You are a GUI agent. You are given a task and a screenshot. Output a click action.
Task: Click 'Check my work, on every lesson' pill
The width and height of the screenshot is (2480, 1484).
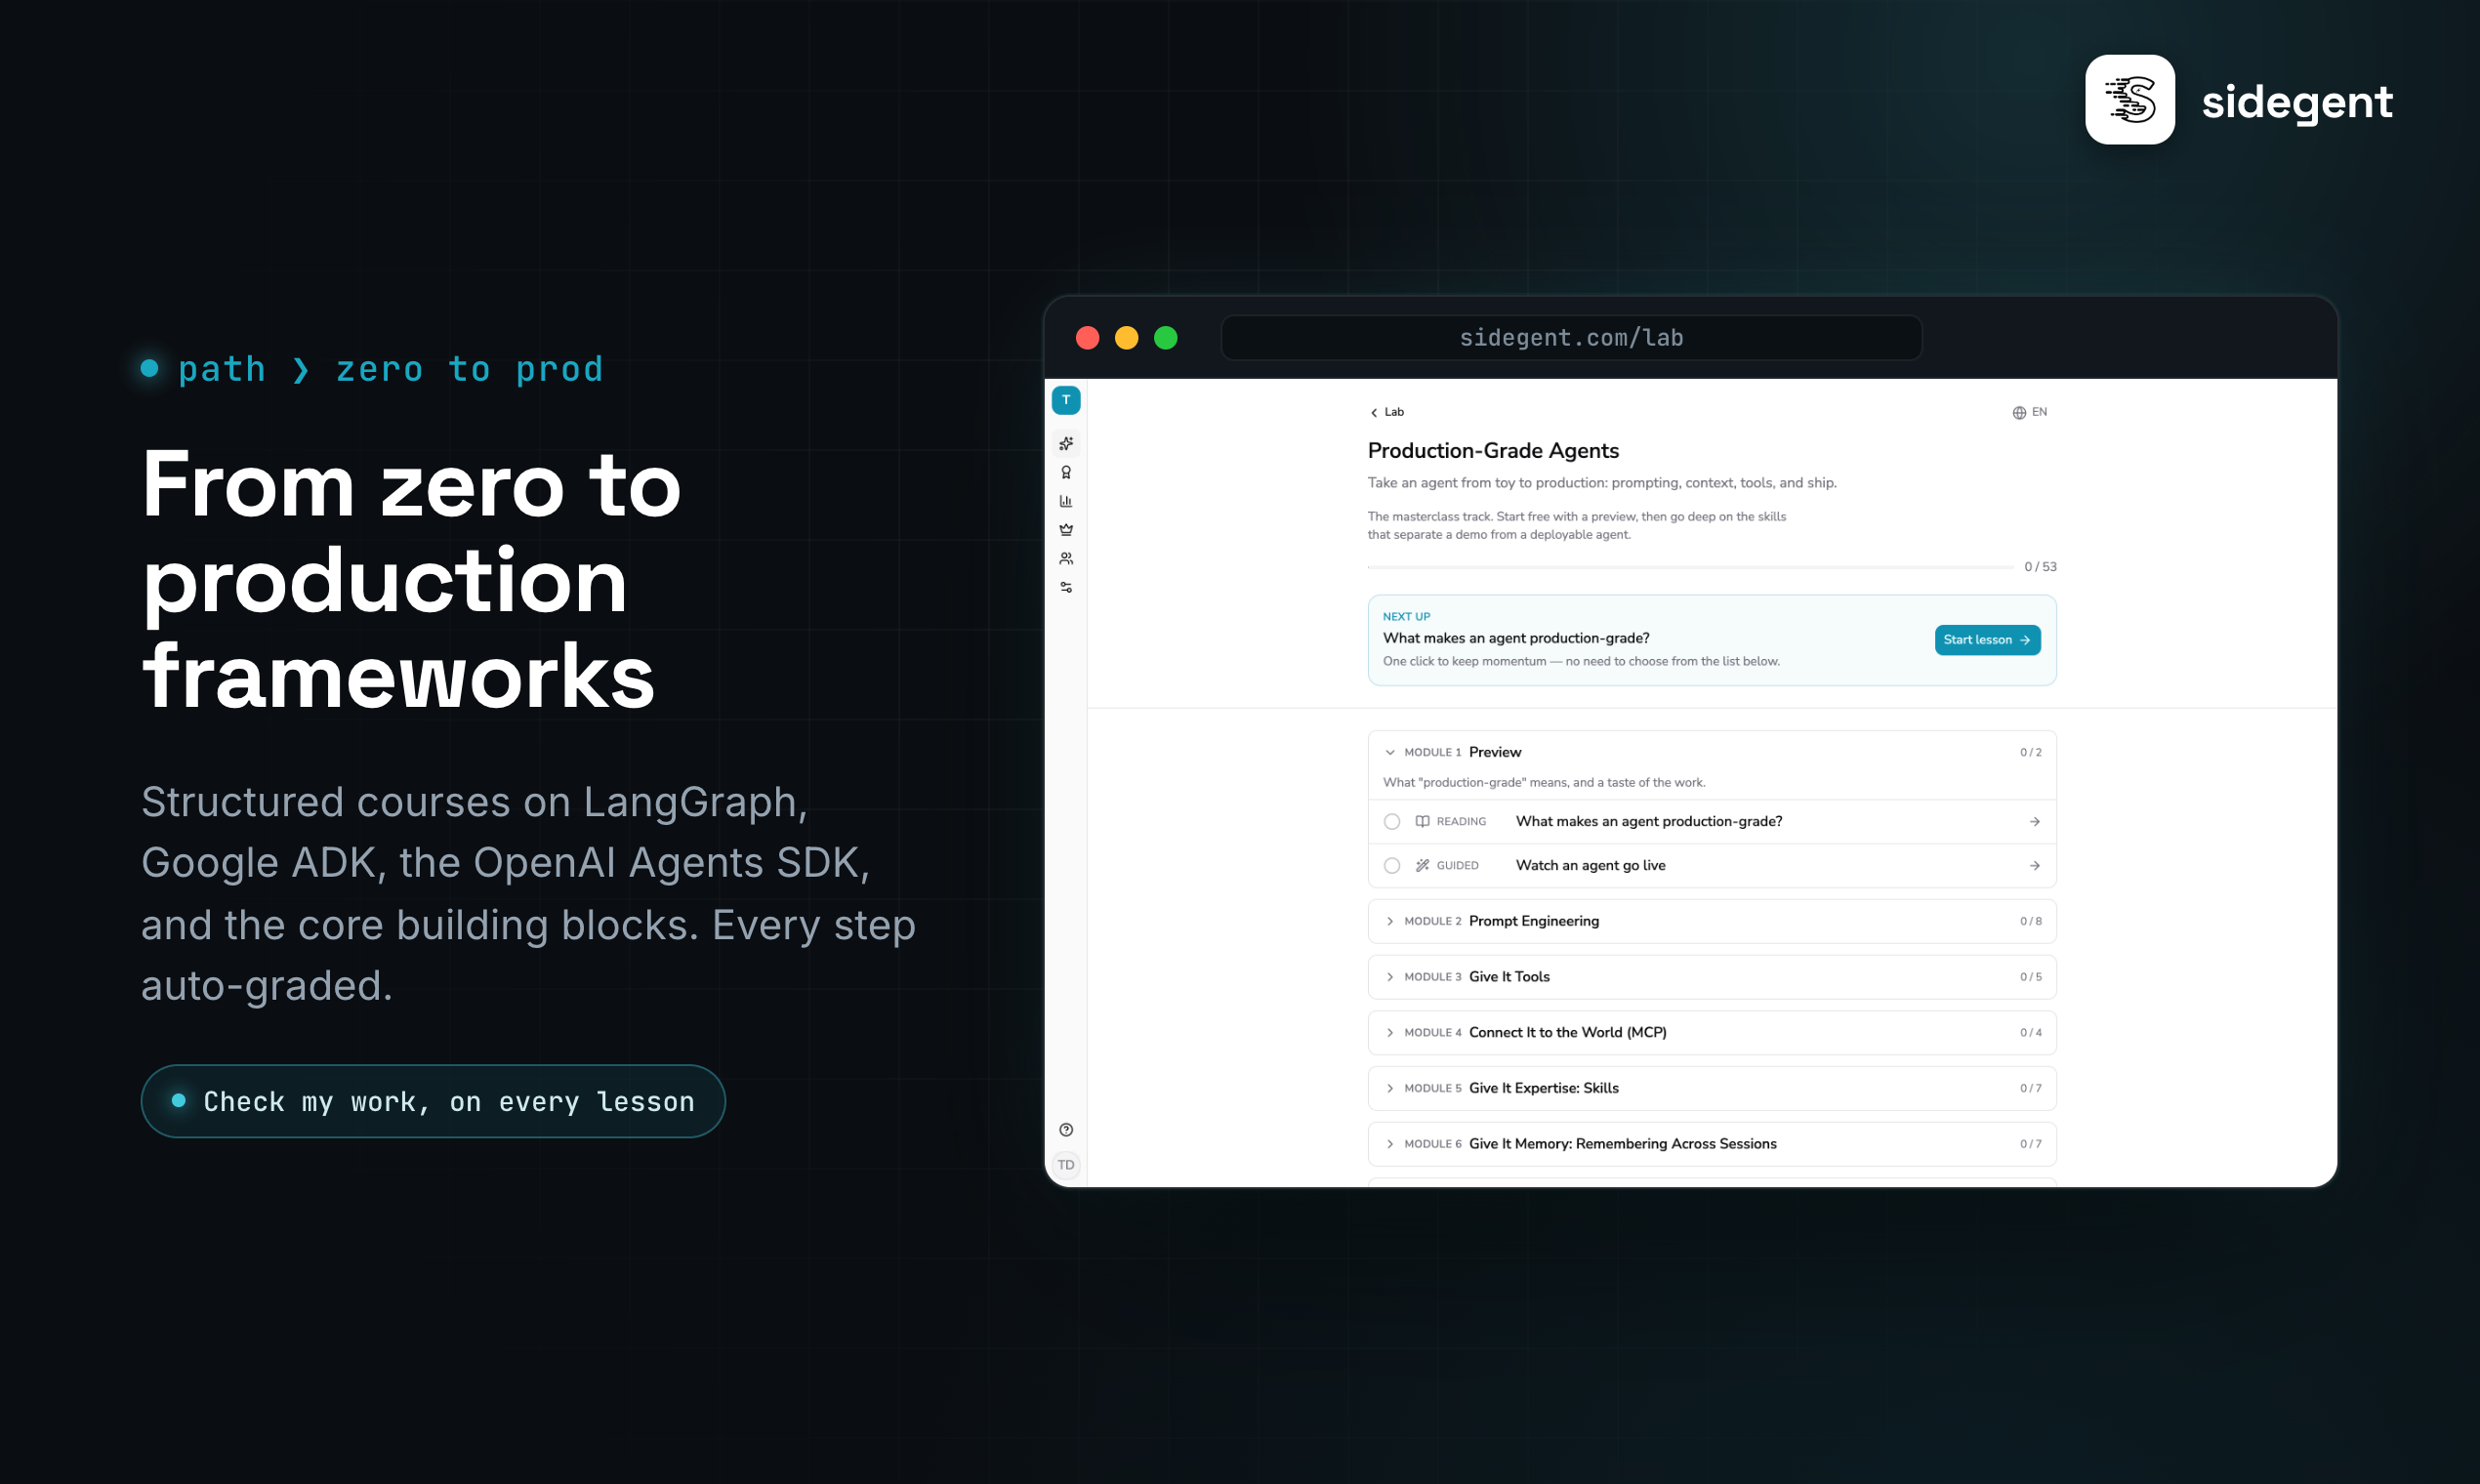pyautogui.click(x=432, y=1101)
